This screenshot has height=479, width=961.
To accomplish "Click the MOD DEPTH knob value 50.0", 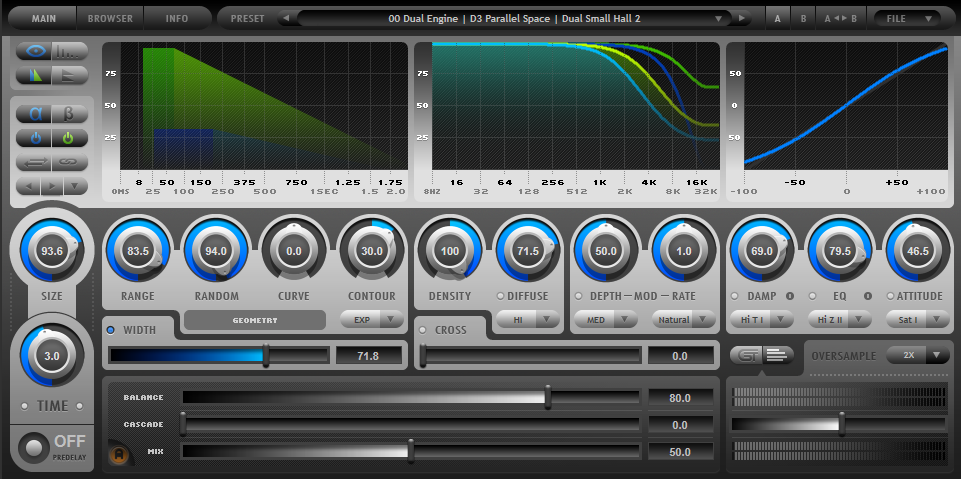I will pos(606,251).
